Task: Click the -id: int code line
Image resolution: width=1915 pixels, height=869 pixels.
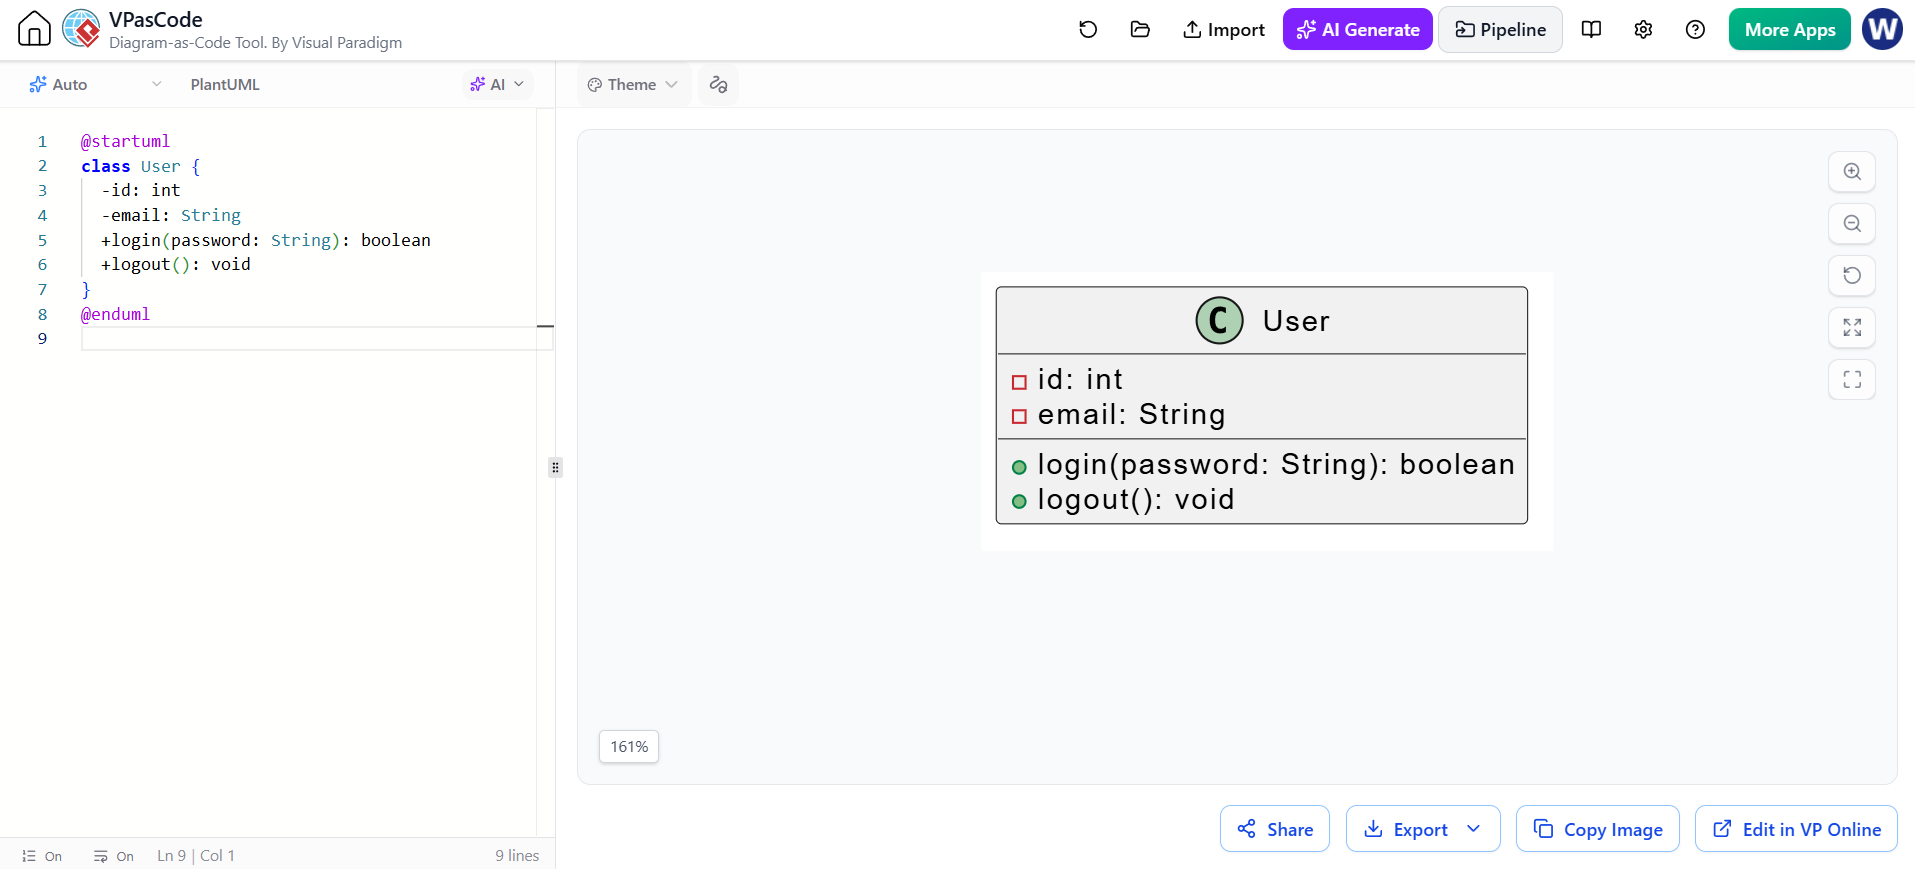Action: tap(141, 190)
